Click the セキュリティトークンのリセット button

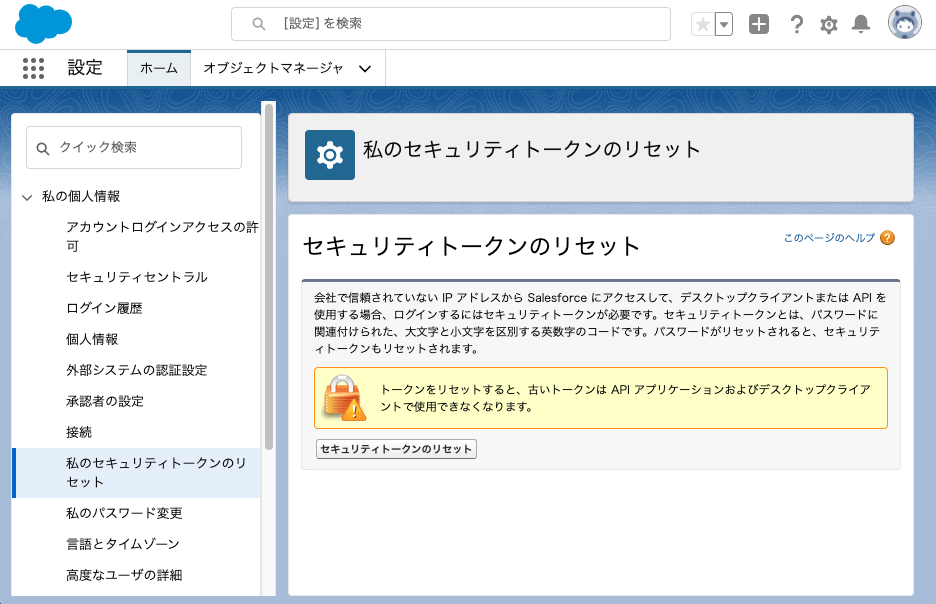pyautogui.click(x=396, y=449)
